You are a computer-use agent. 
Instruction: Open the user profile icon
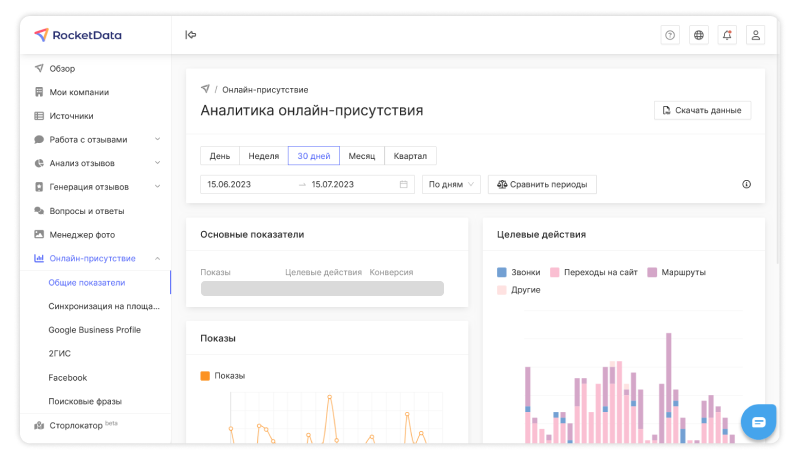756,35
